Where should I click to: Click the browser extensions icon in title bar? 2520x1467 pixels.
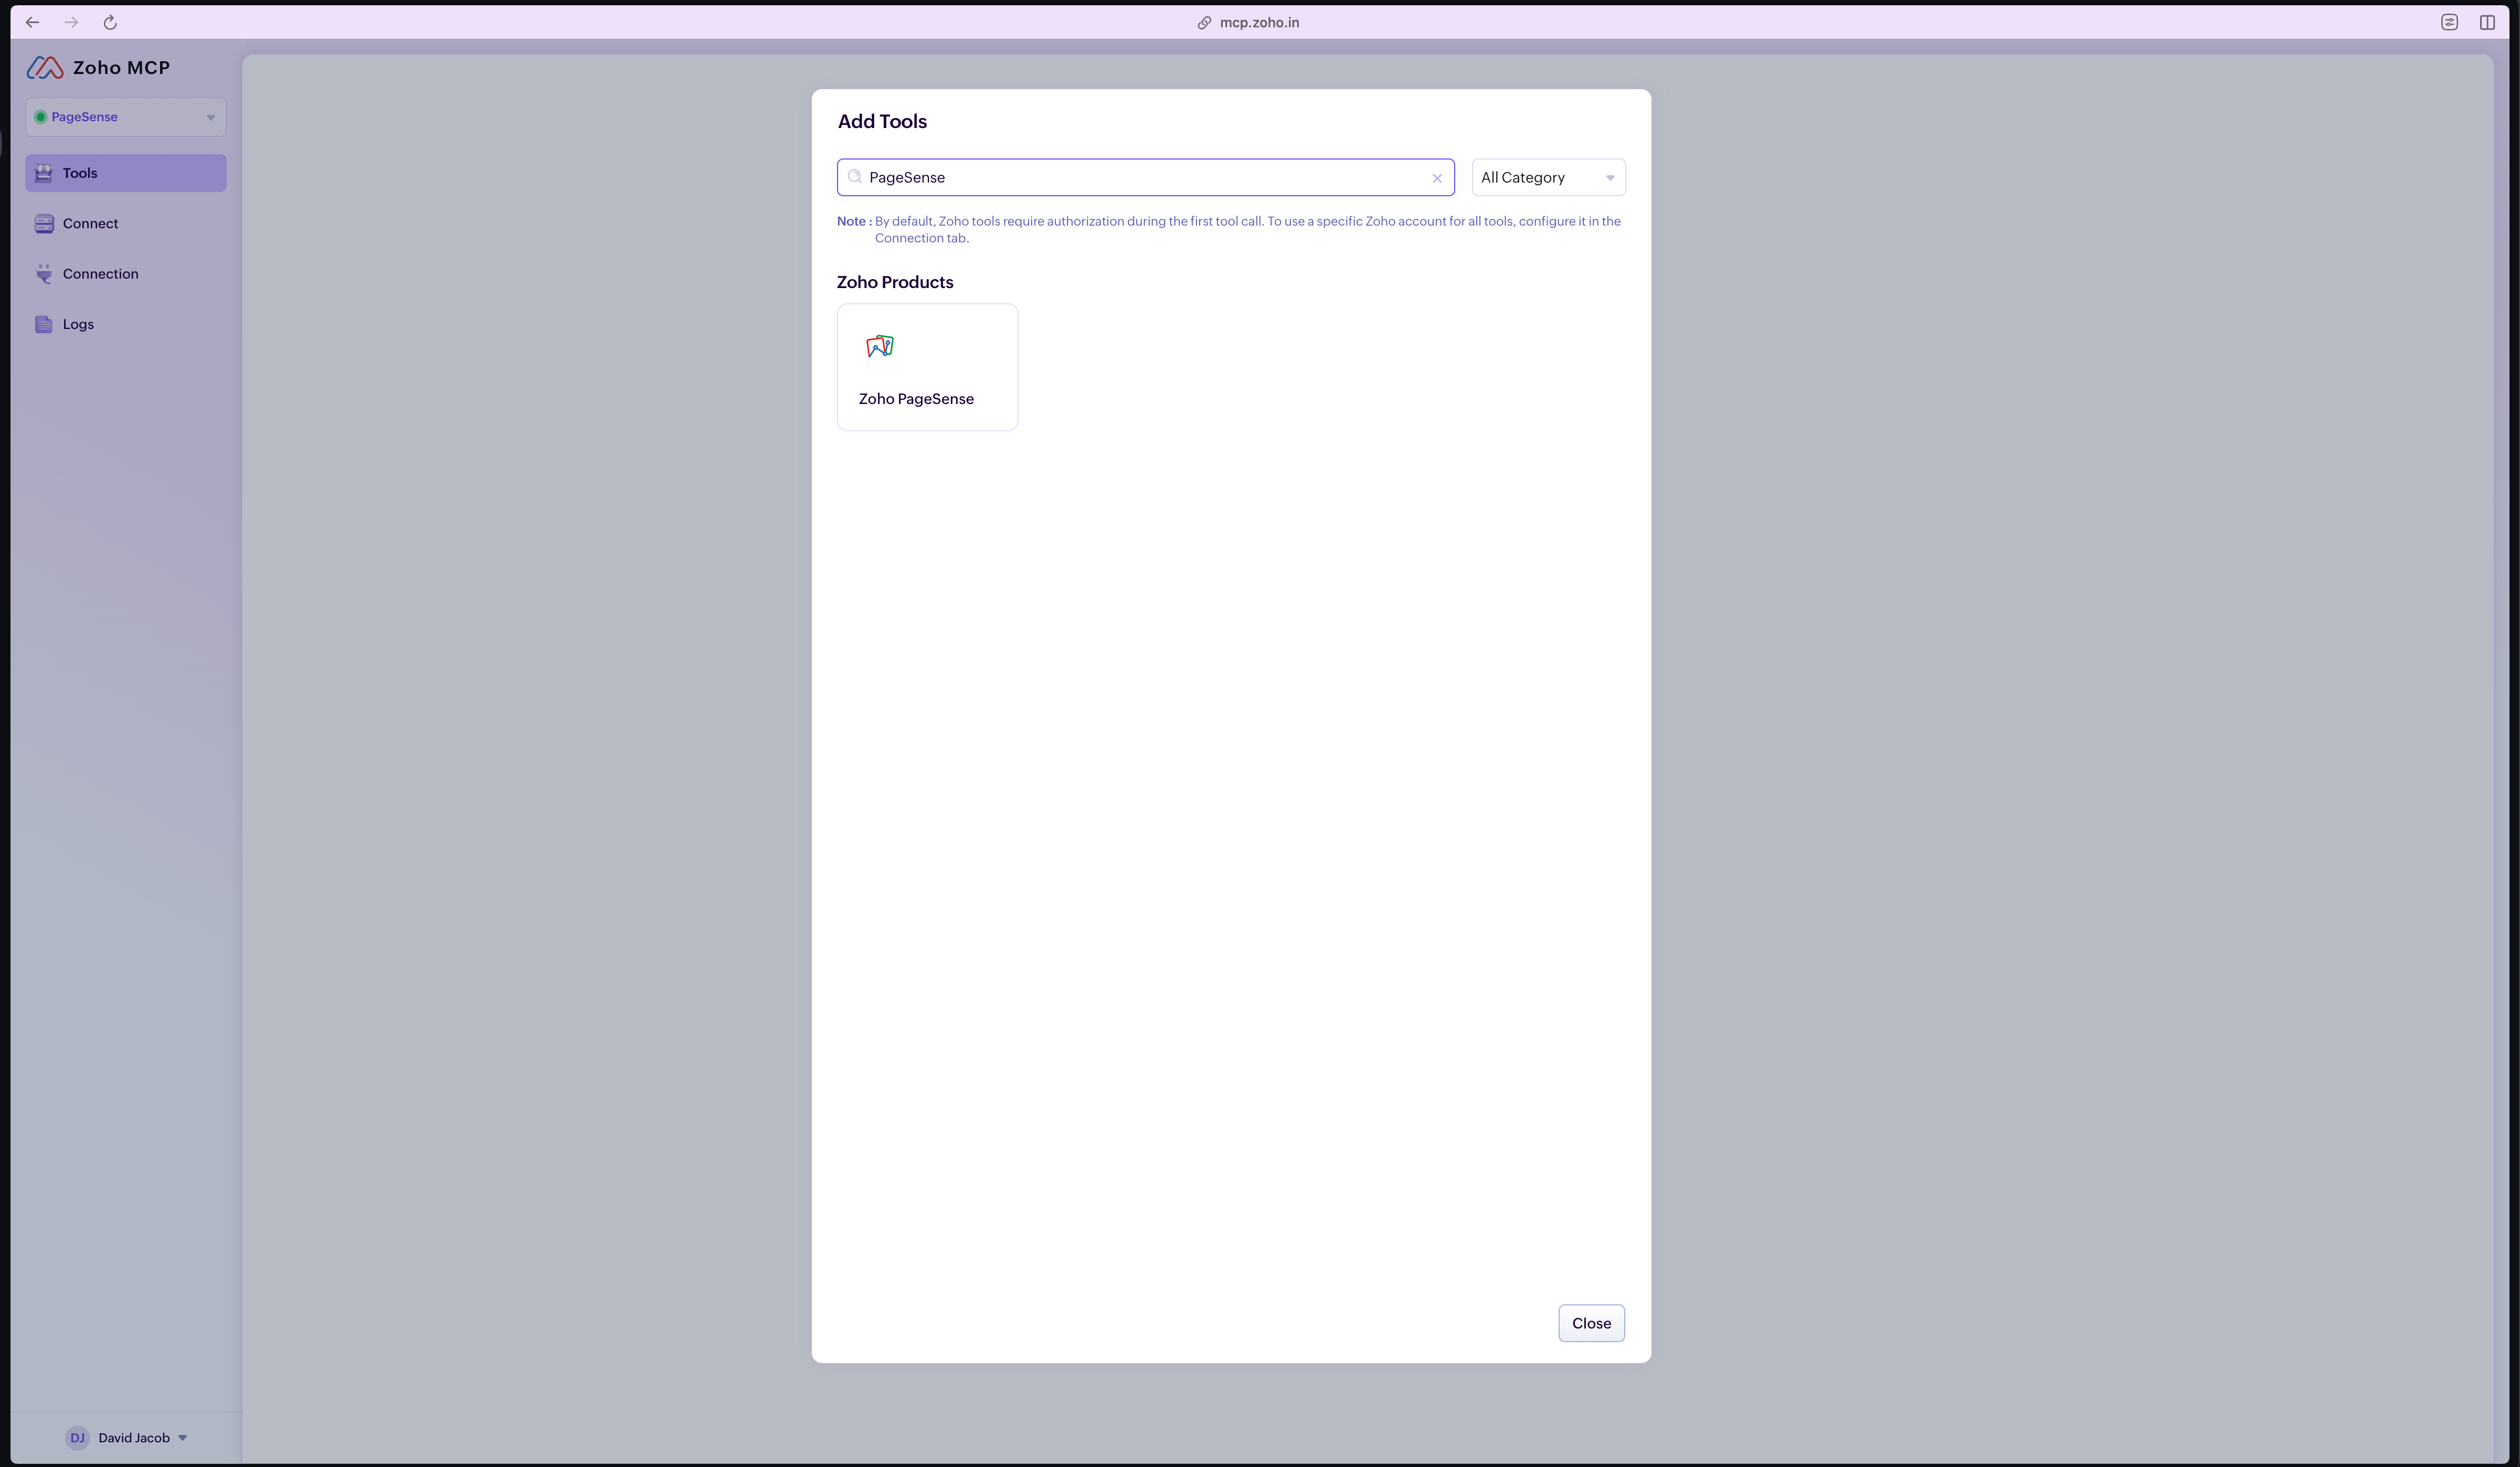(x=2449, y=22)
